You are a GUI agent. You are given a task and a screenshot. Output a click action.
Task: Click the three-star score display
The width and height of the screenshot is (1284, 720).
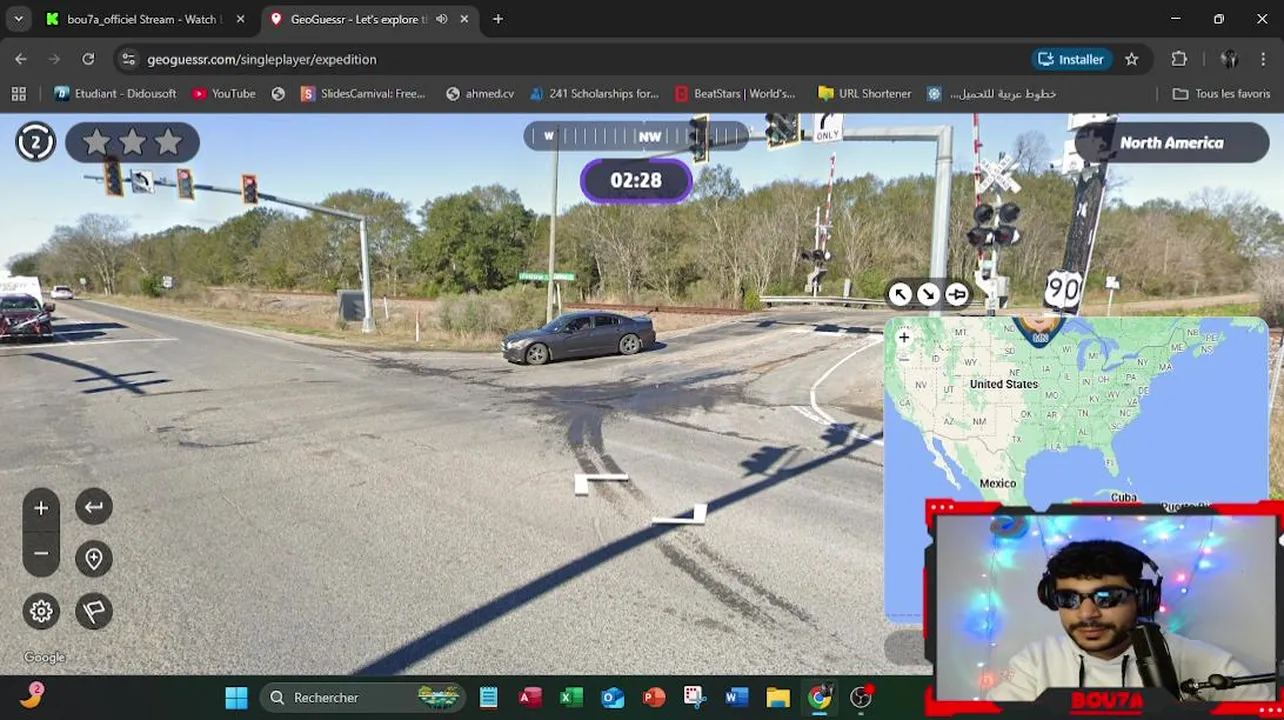pos(132,142)
